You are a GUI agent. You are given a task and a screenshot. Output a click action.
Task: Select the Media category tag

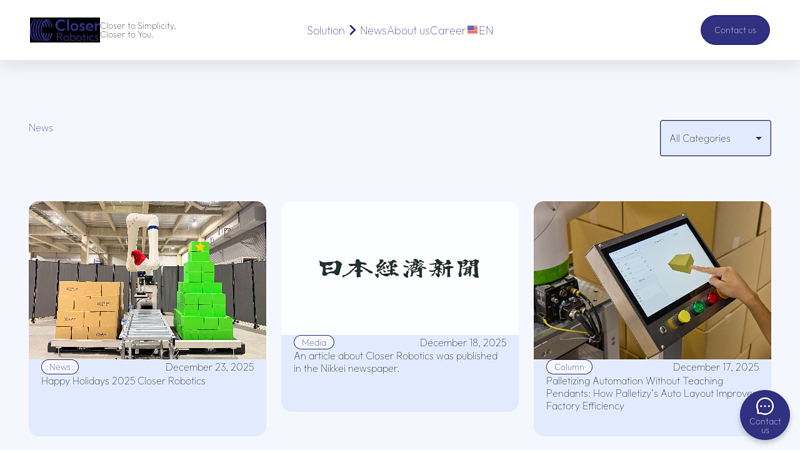click(x=314, y=342)
